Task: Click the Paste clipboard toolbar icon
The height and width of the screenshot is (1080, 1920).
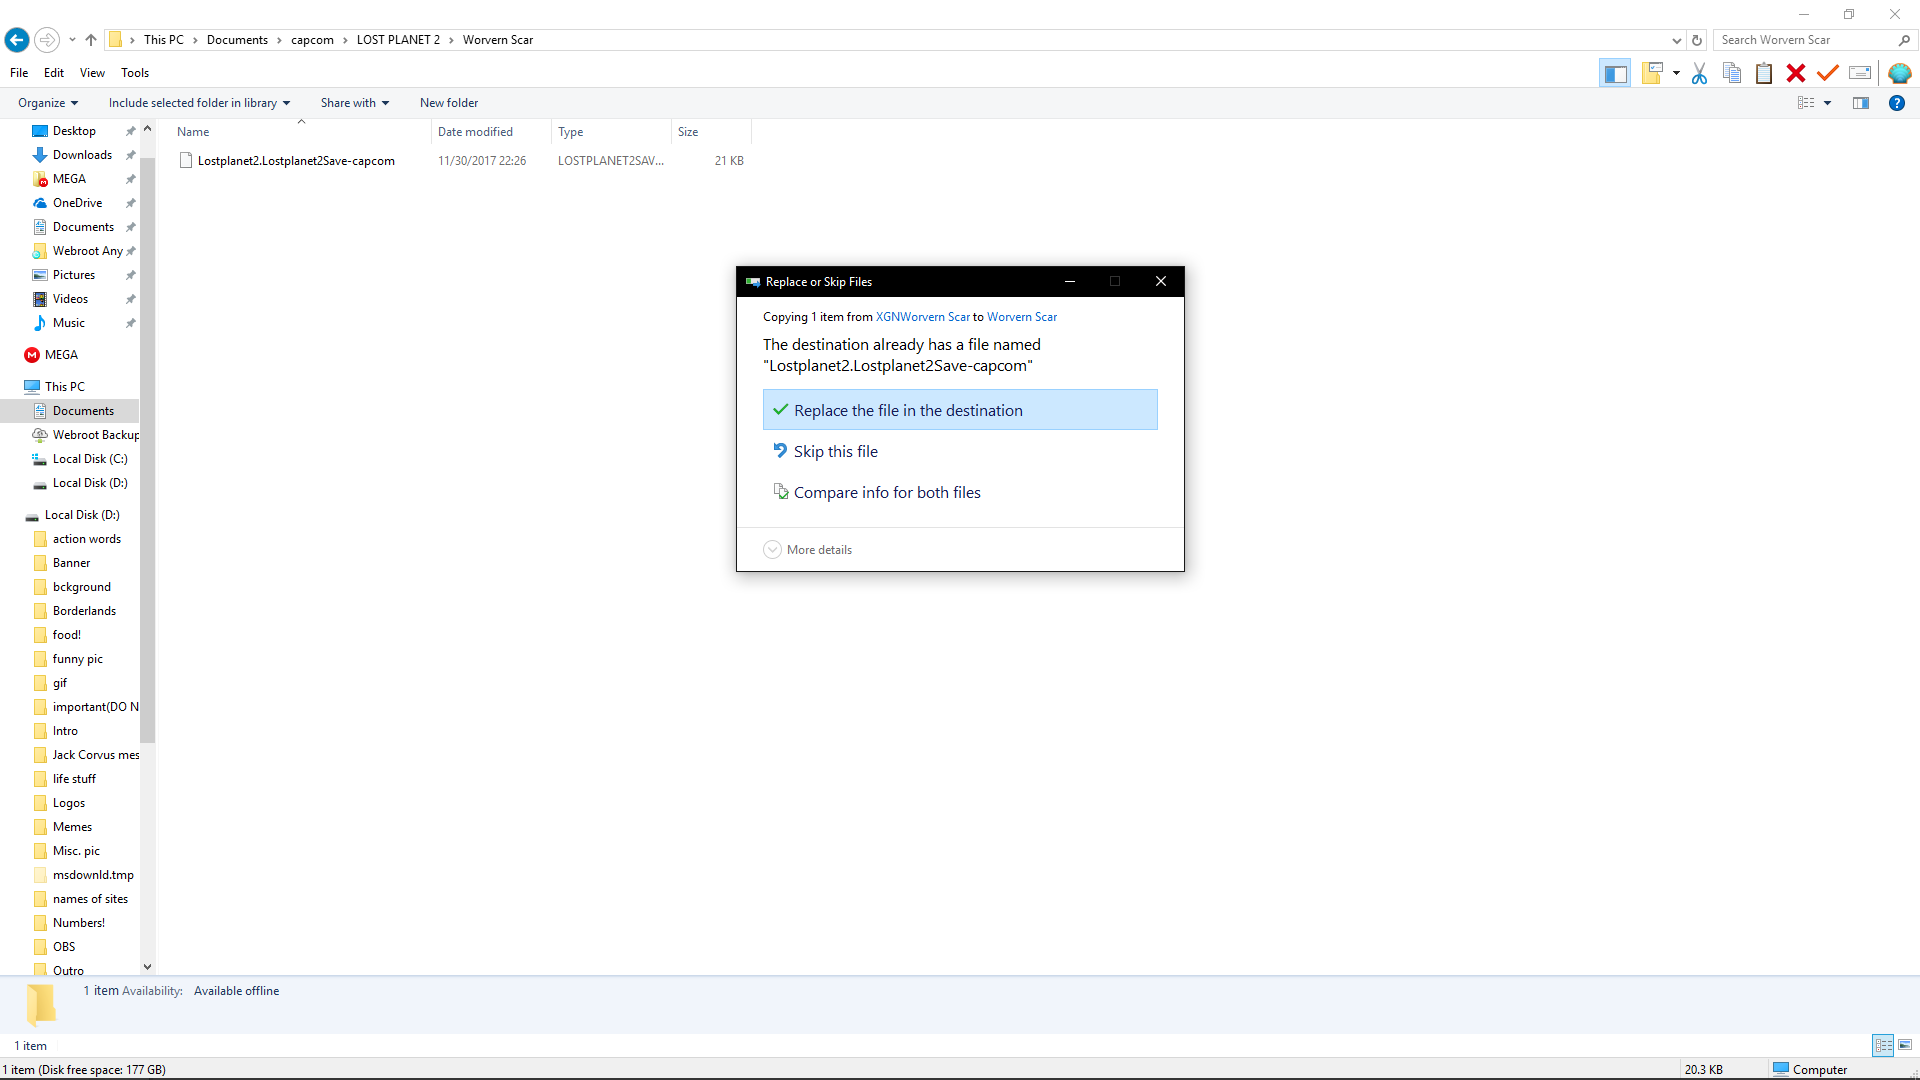Action: coord(1764,73)
